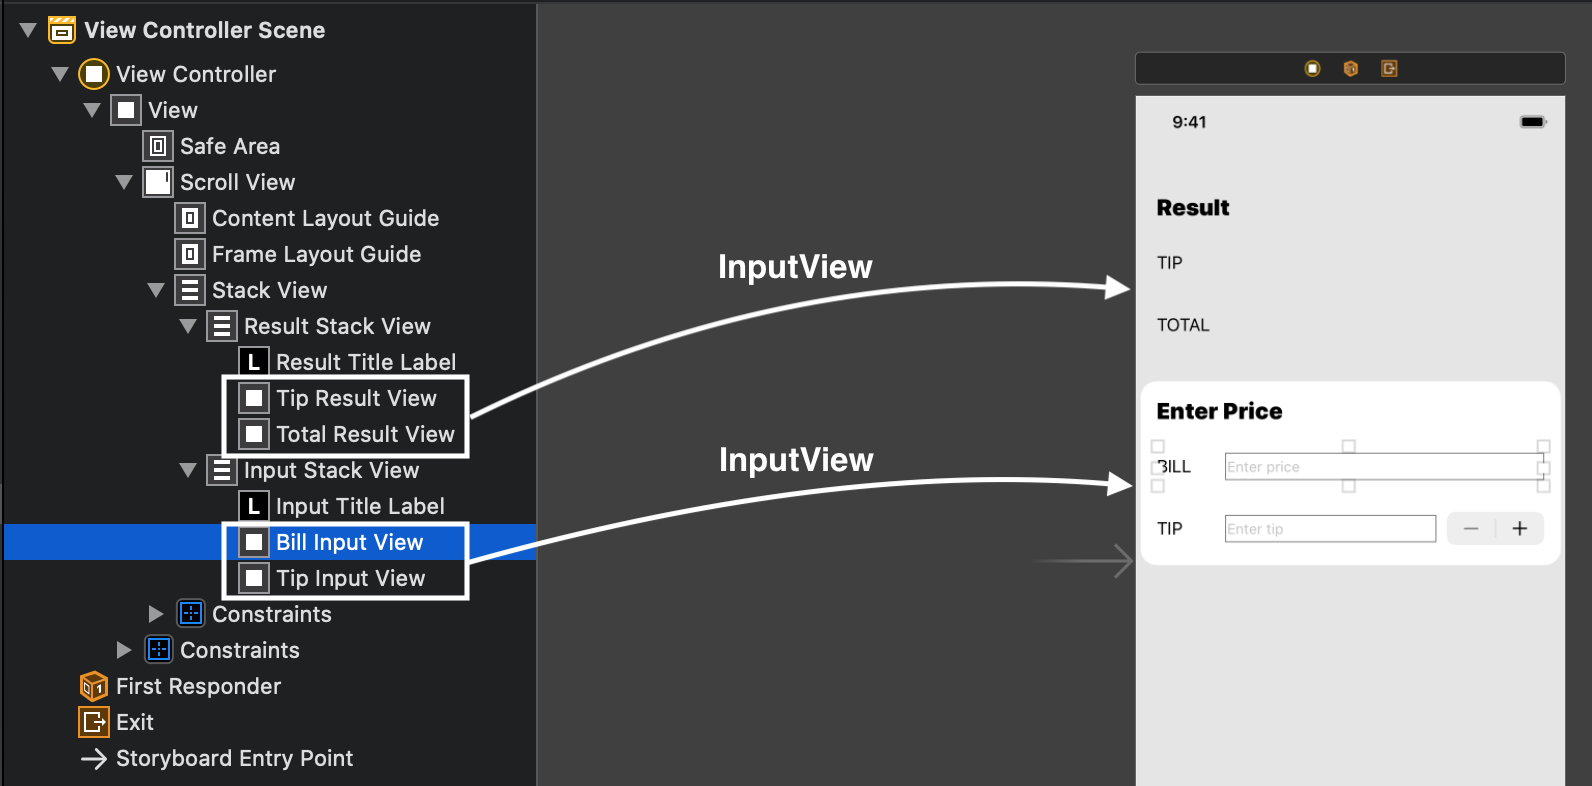This screenshot has height=786, width=1592.
Task: Click the Storyboard Entry Point arrow icon
Action: (94, 759)
